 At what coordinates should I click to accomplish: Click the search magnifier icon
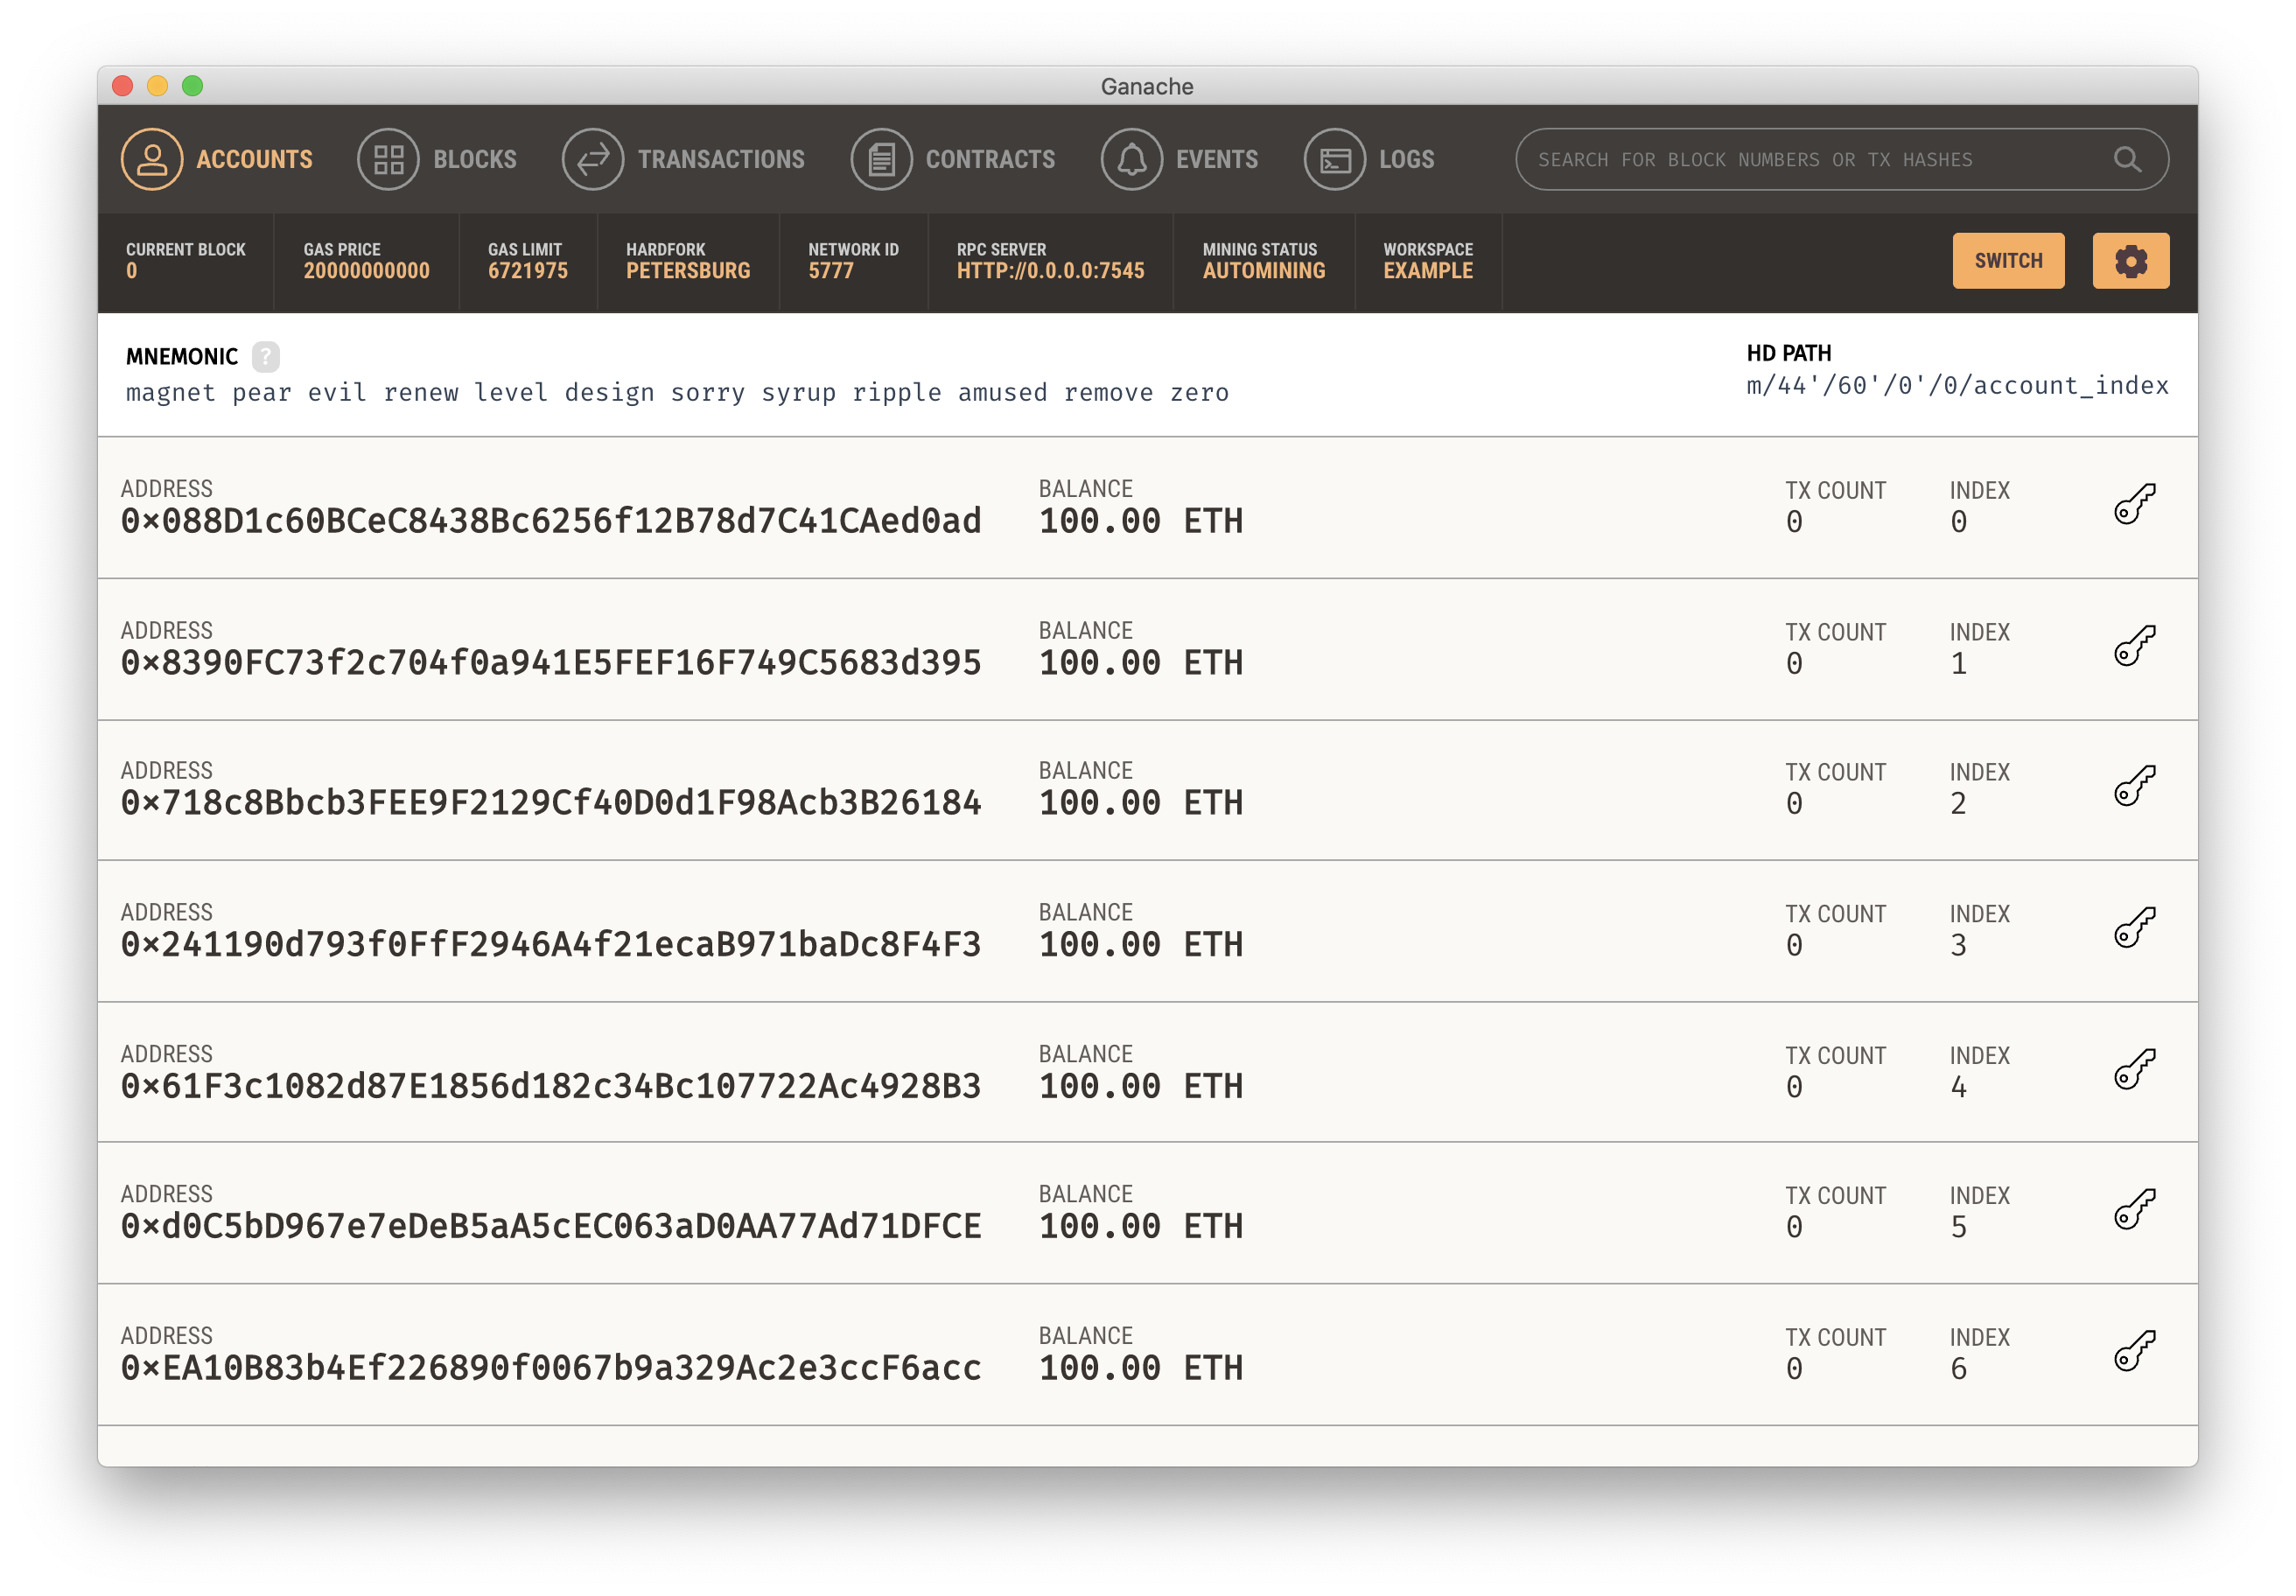pyautogui.click(x=2127, y=160)
